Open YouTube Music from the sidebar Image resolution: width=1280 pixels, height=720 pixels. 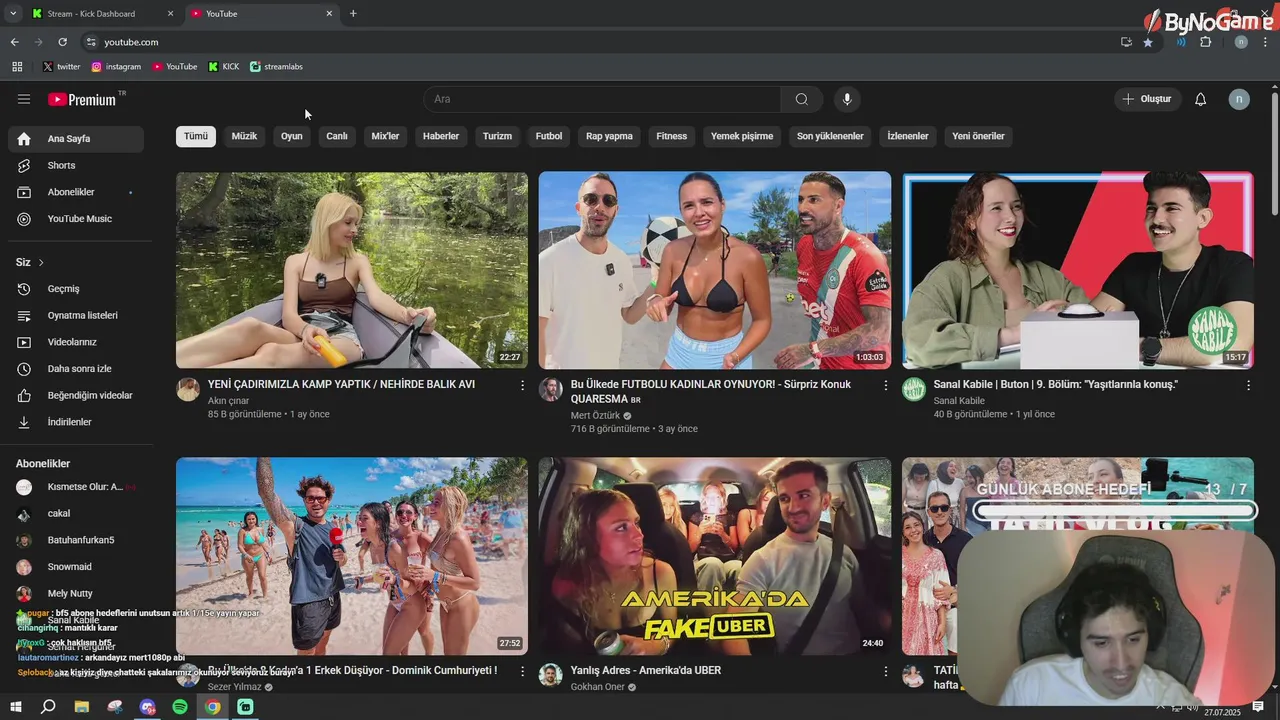click(x=76, y=219)
